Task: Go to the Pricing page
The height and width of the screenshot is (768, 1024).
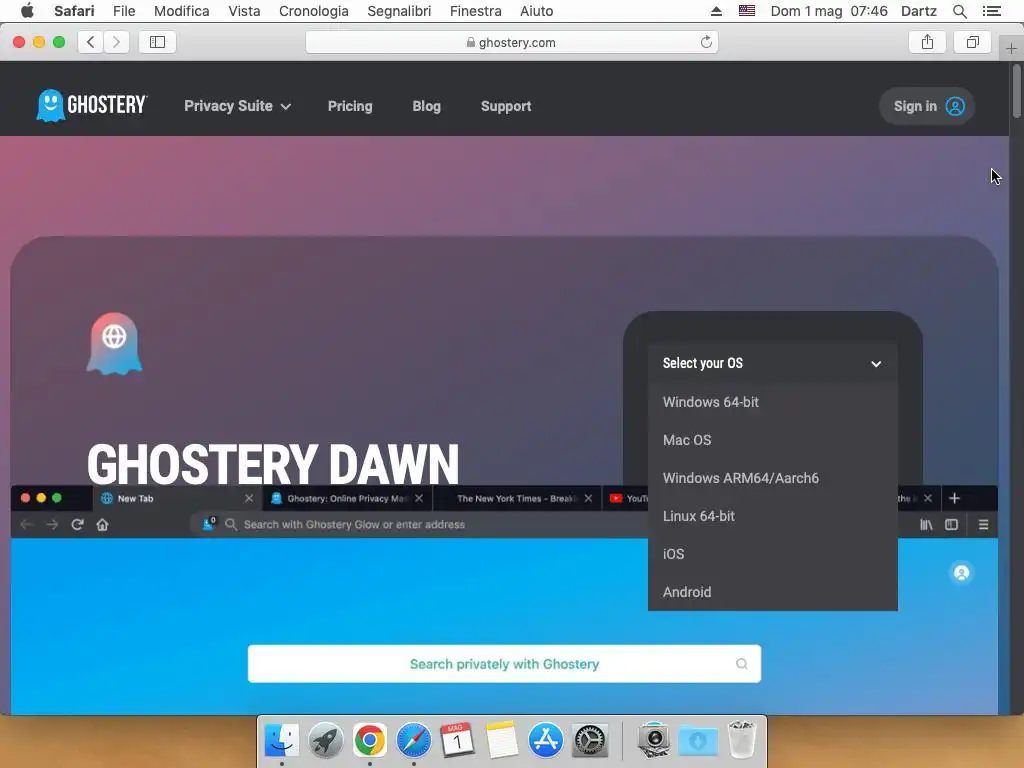Action: tap(350, 106)
